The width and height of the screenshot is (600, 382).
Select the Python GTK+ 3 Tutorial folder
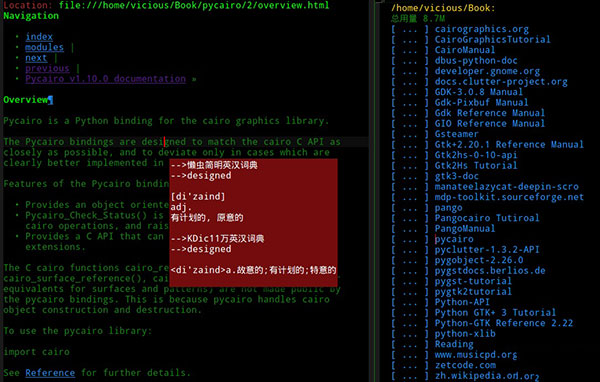click(x=495, y=313)
